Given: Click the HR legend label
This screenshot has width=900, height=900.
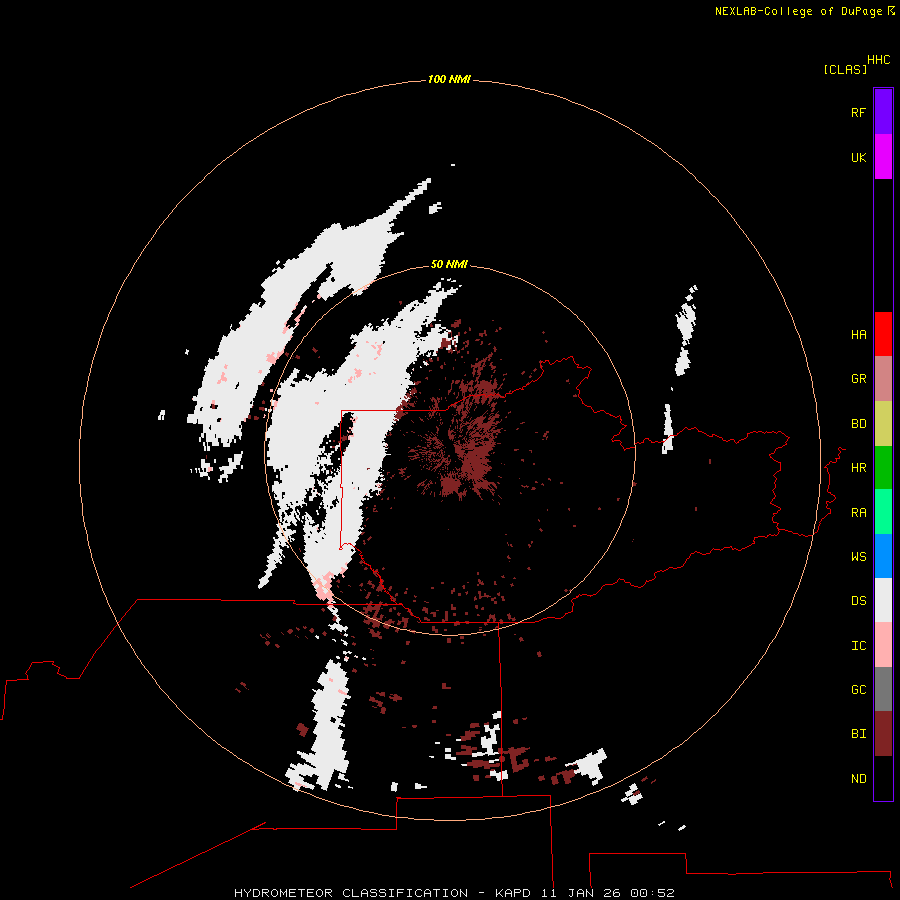Looking at the screenshot, I should pyautogui.click(x=858, y=468).
